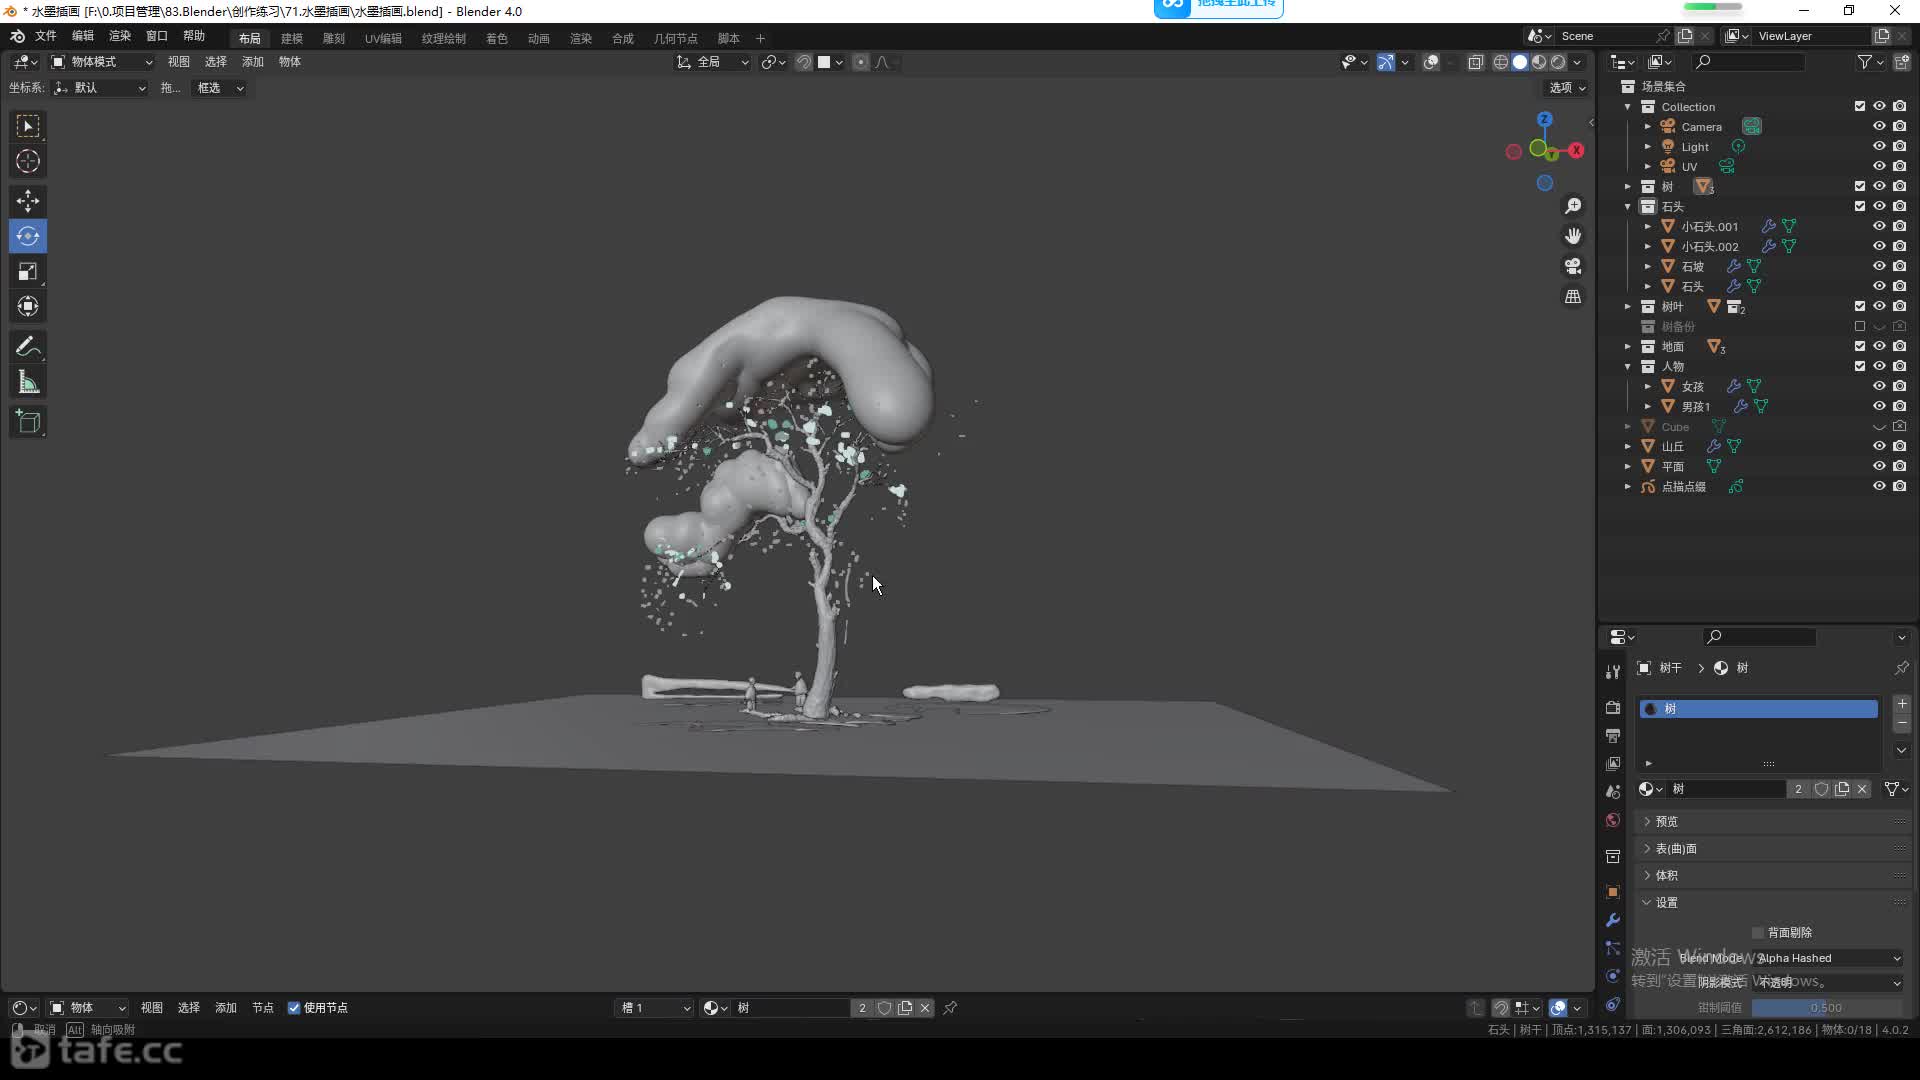Open the Blend Mode Alpha Hashed dropdown

click(1828, 958)
